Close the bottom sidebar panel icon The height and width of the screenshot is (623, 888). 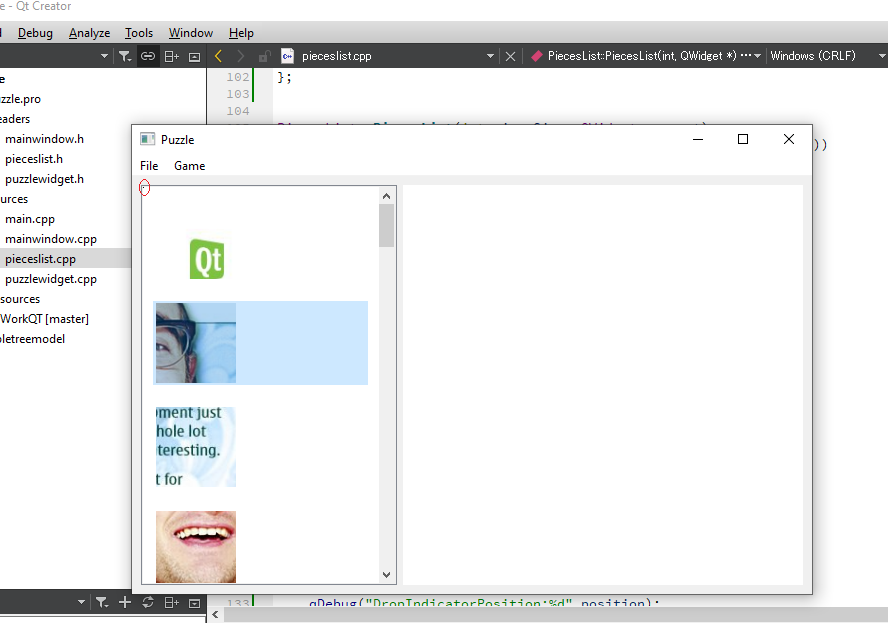tap(194, 603)
